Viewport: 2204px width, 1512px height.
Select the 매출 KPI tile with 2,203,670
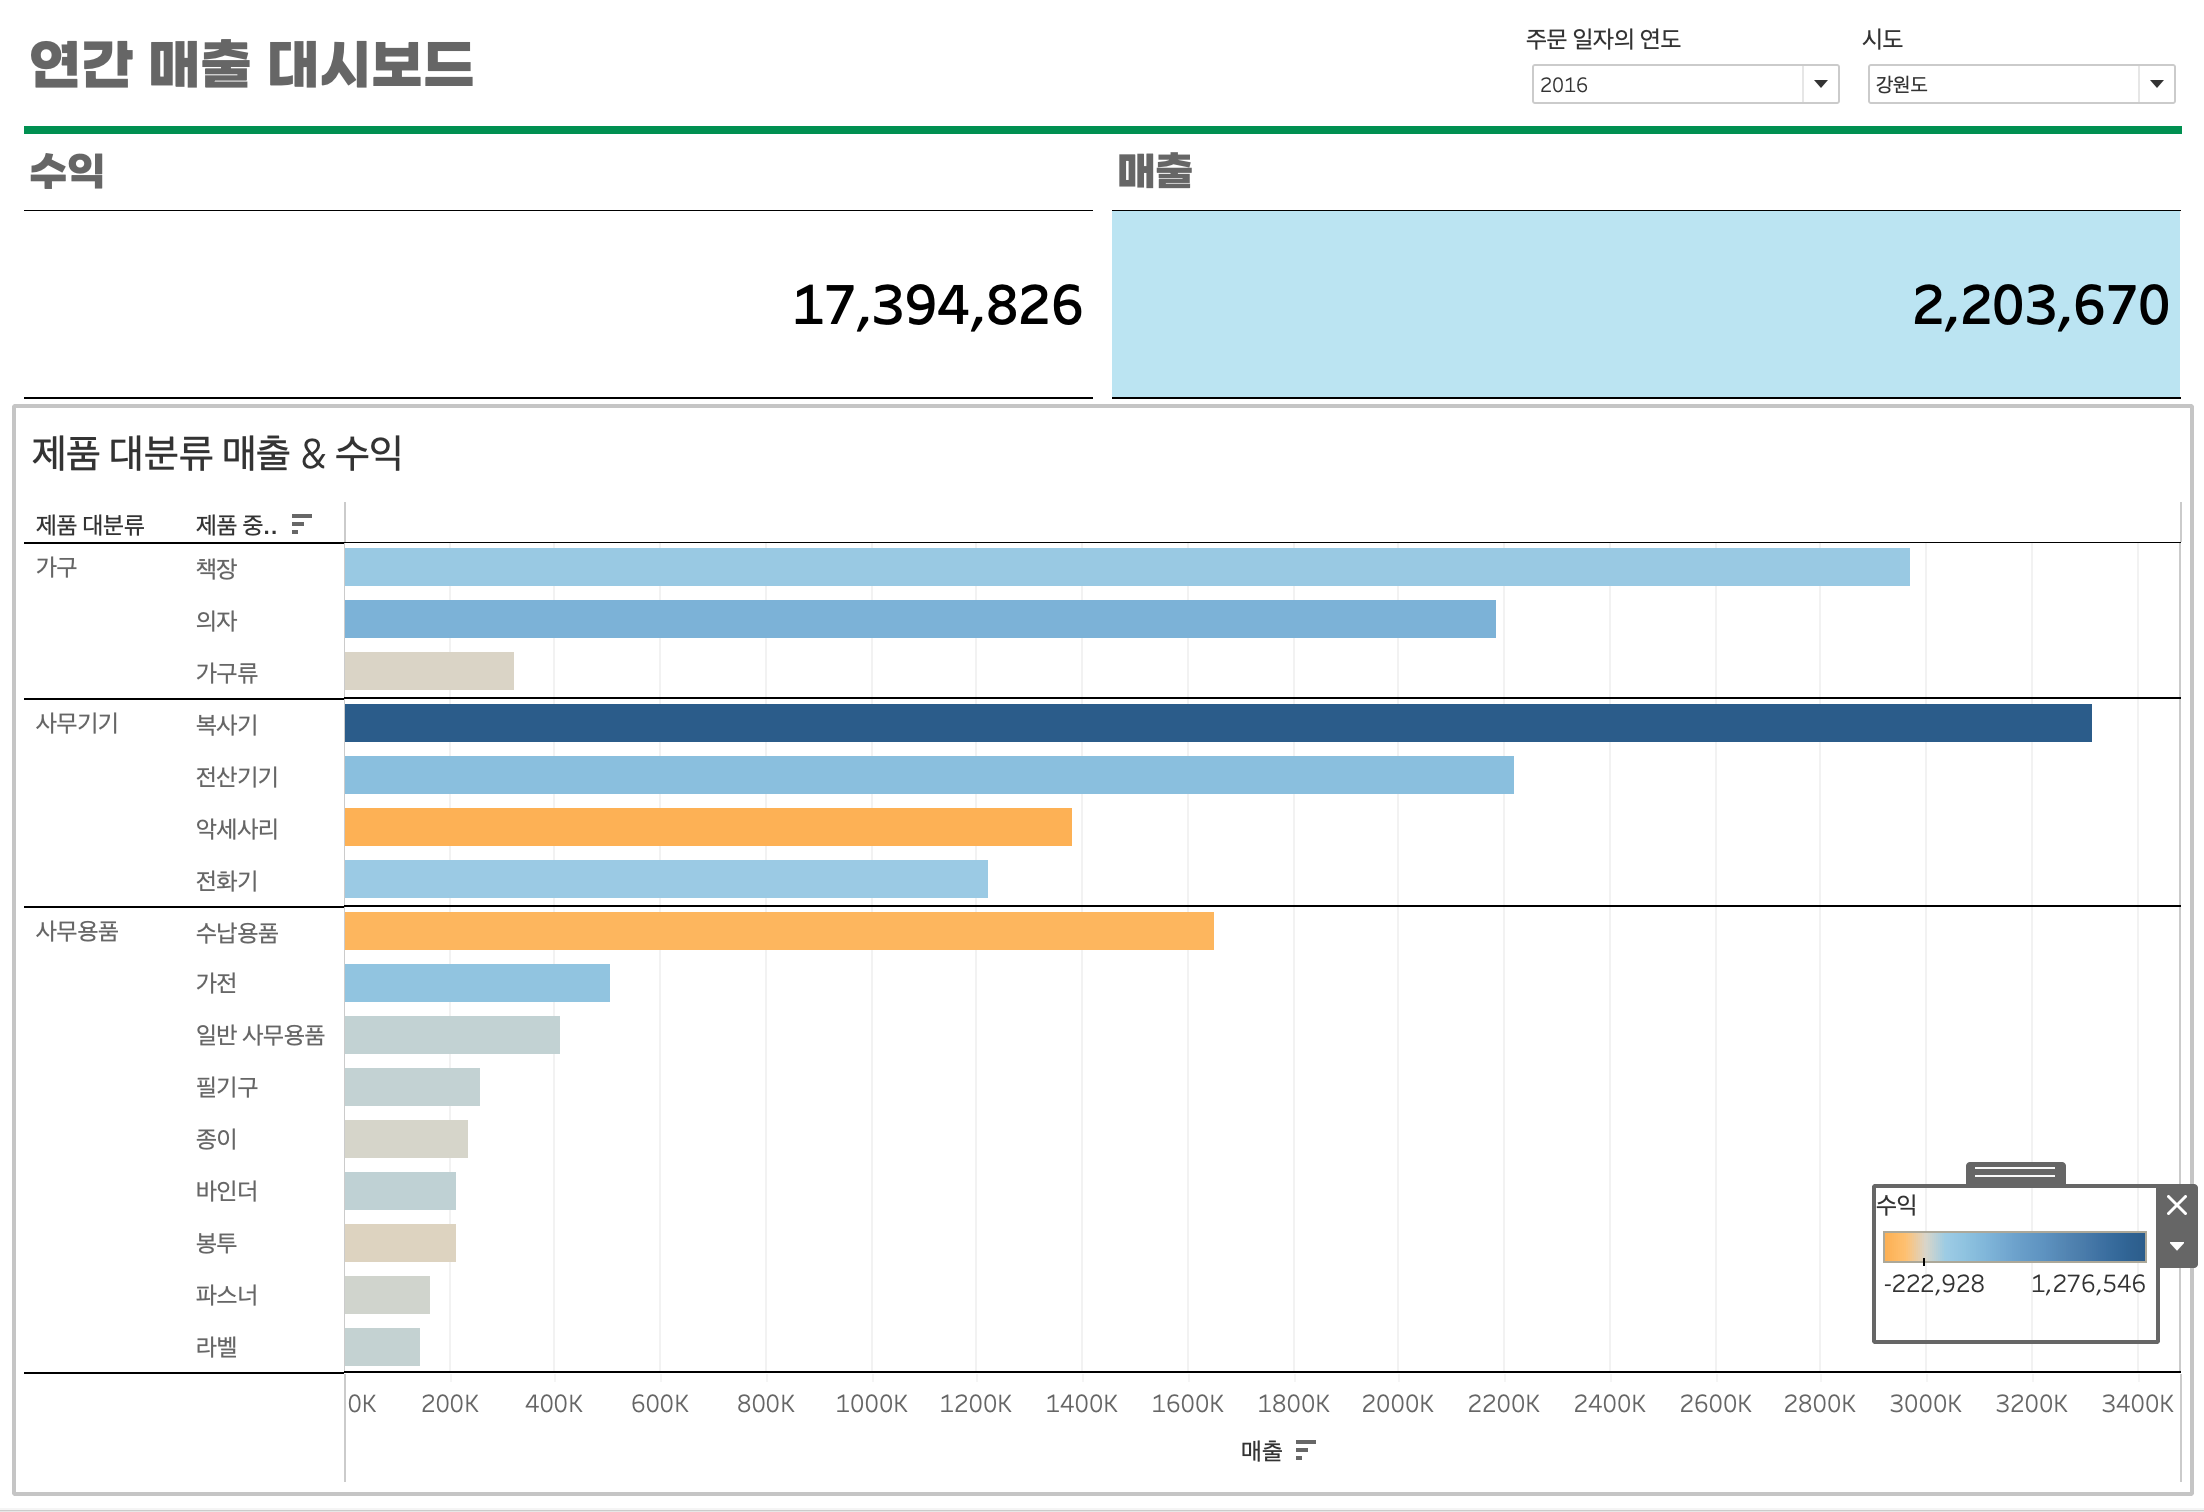[x=1645, y=304]
